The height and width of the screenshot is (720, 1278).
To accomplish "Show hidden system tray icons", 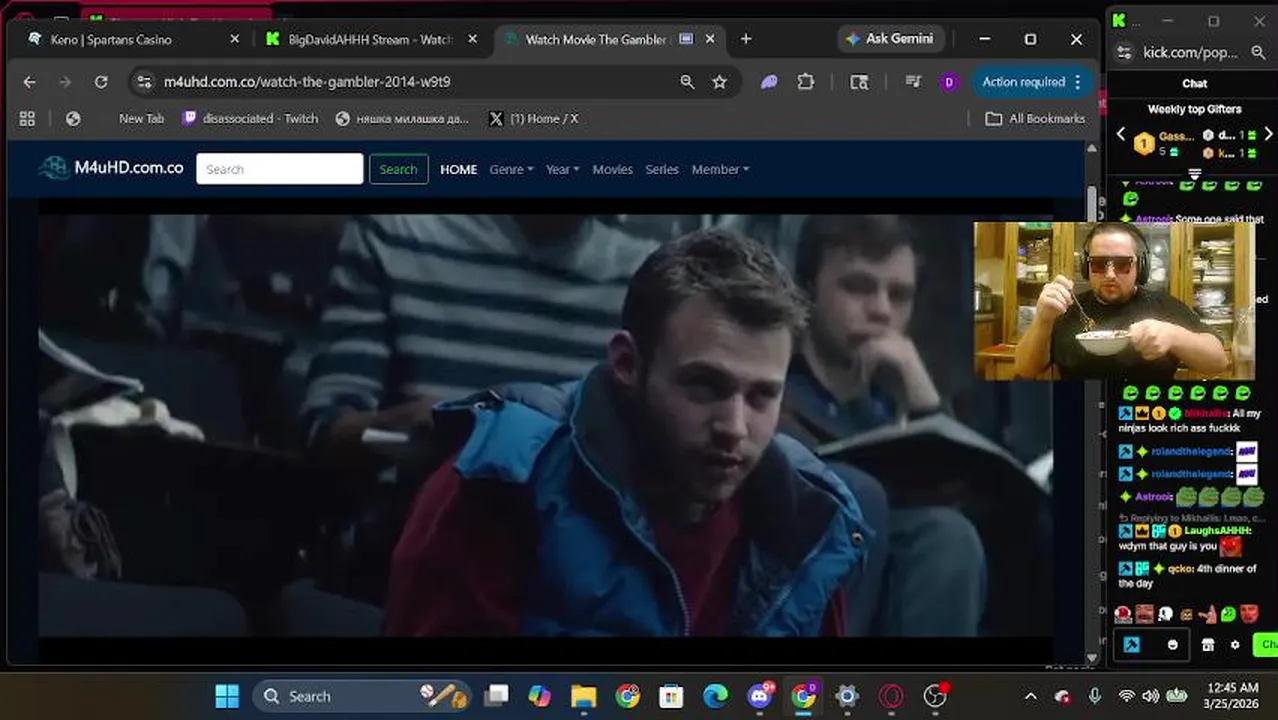I will 1031,696.
